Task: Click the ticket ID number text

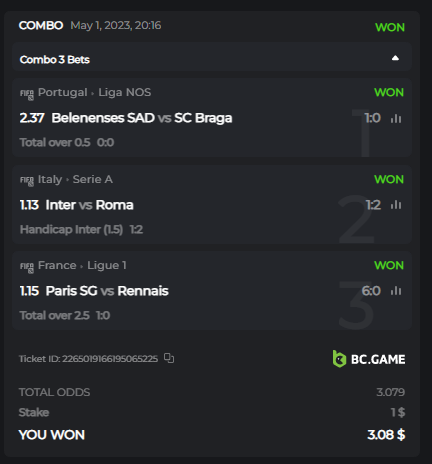Action: pos(110,359)
